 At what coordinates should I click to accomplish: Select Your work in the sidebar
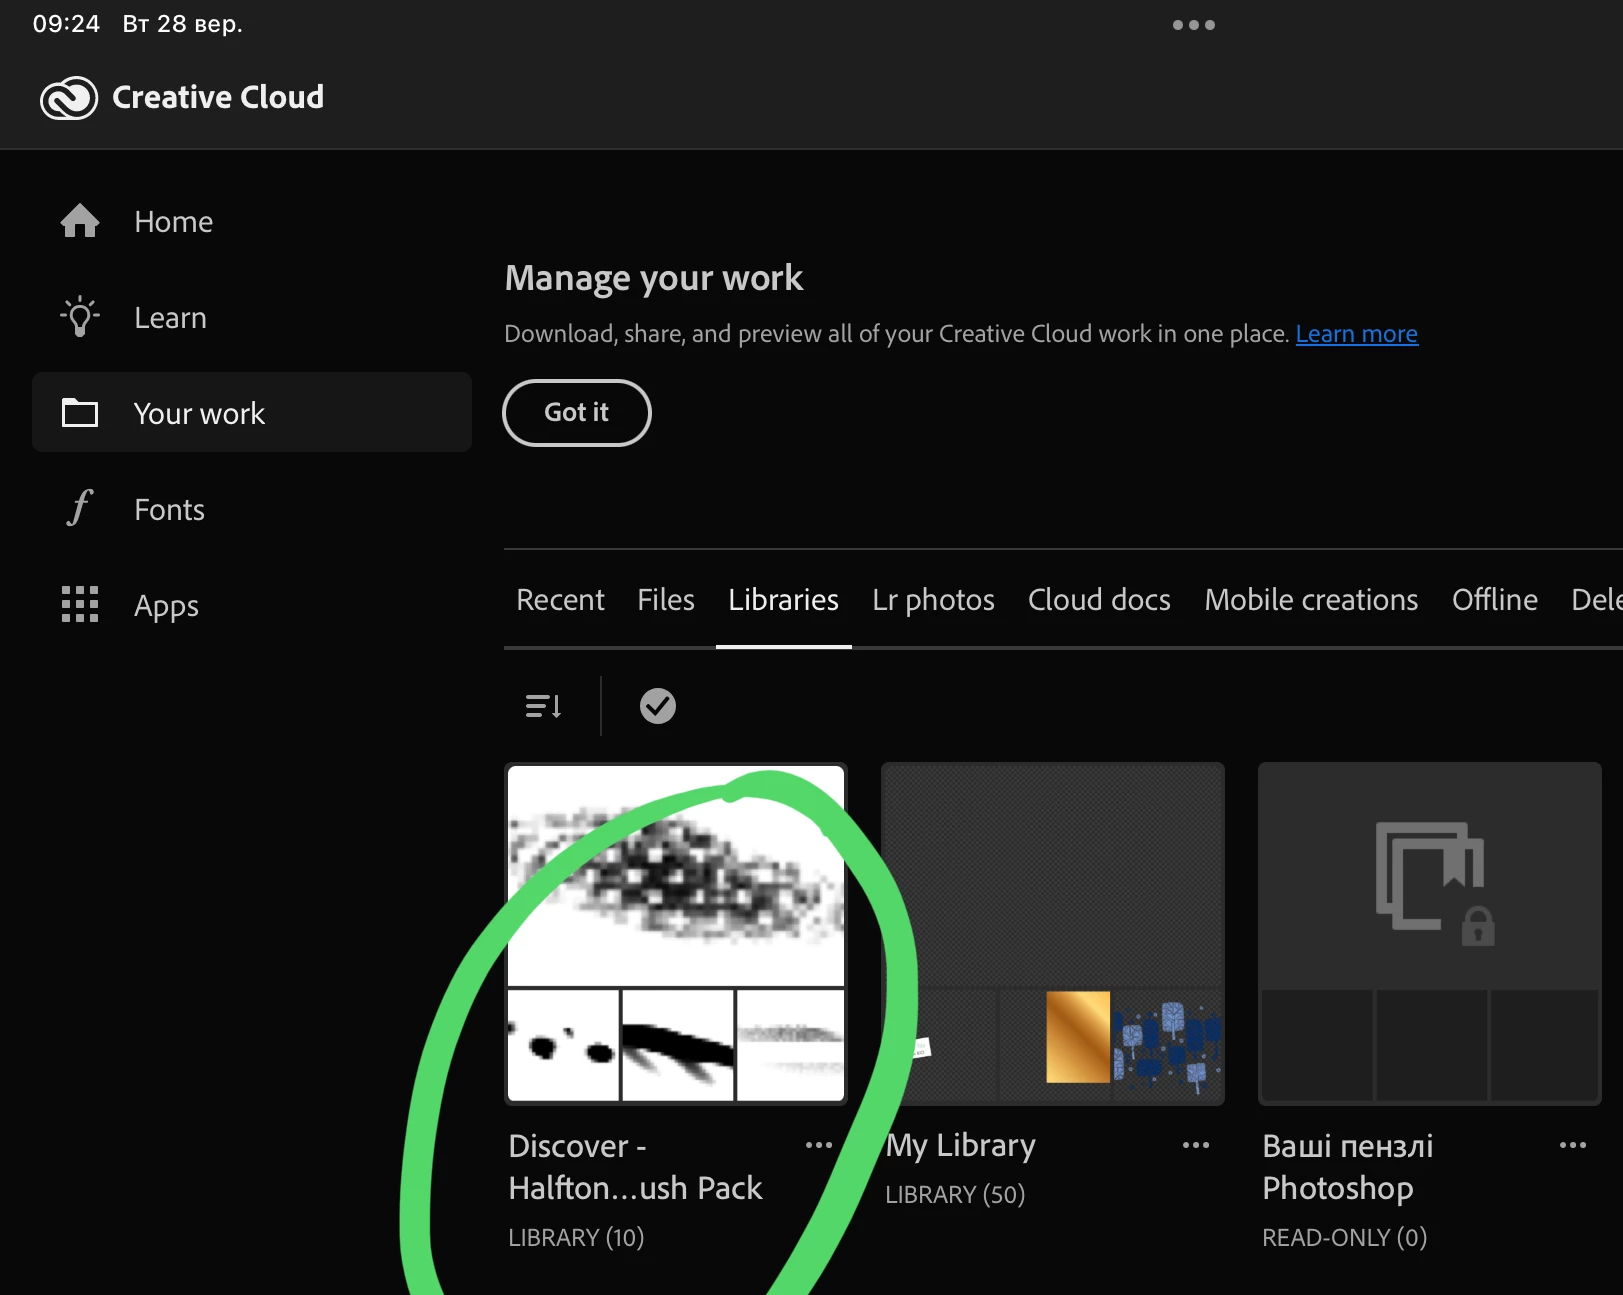coord(252,412)
